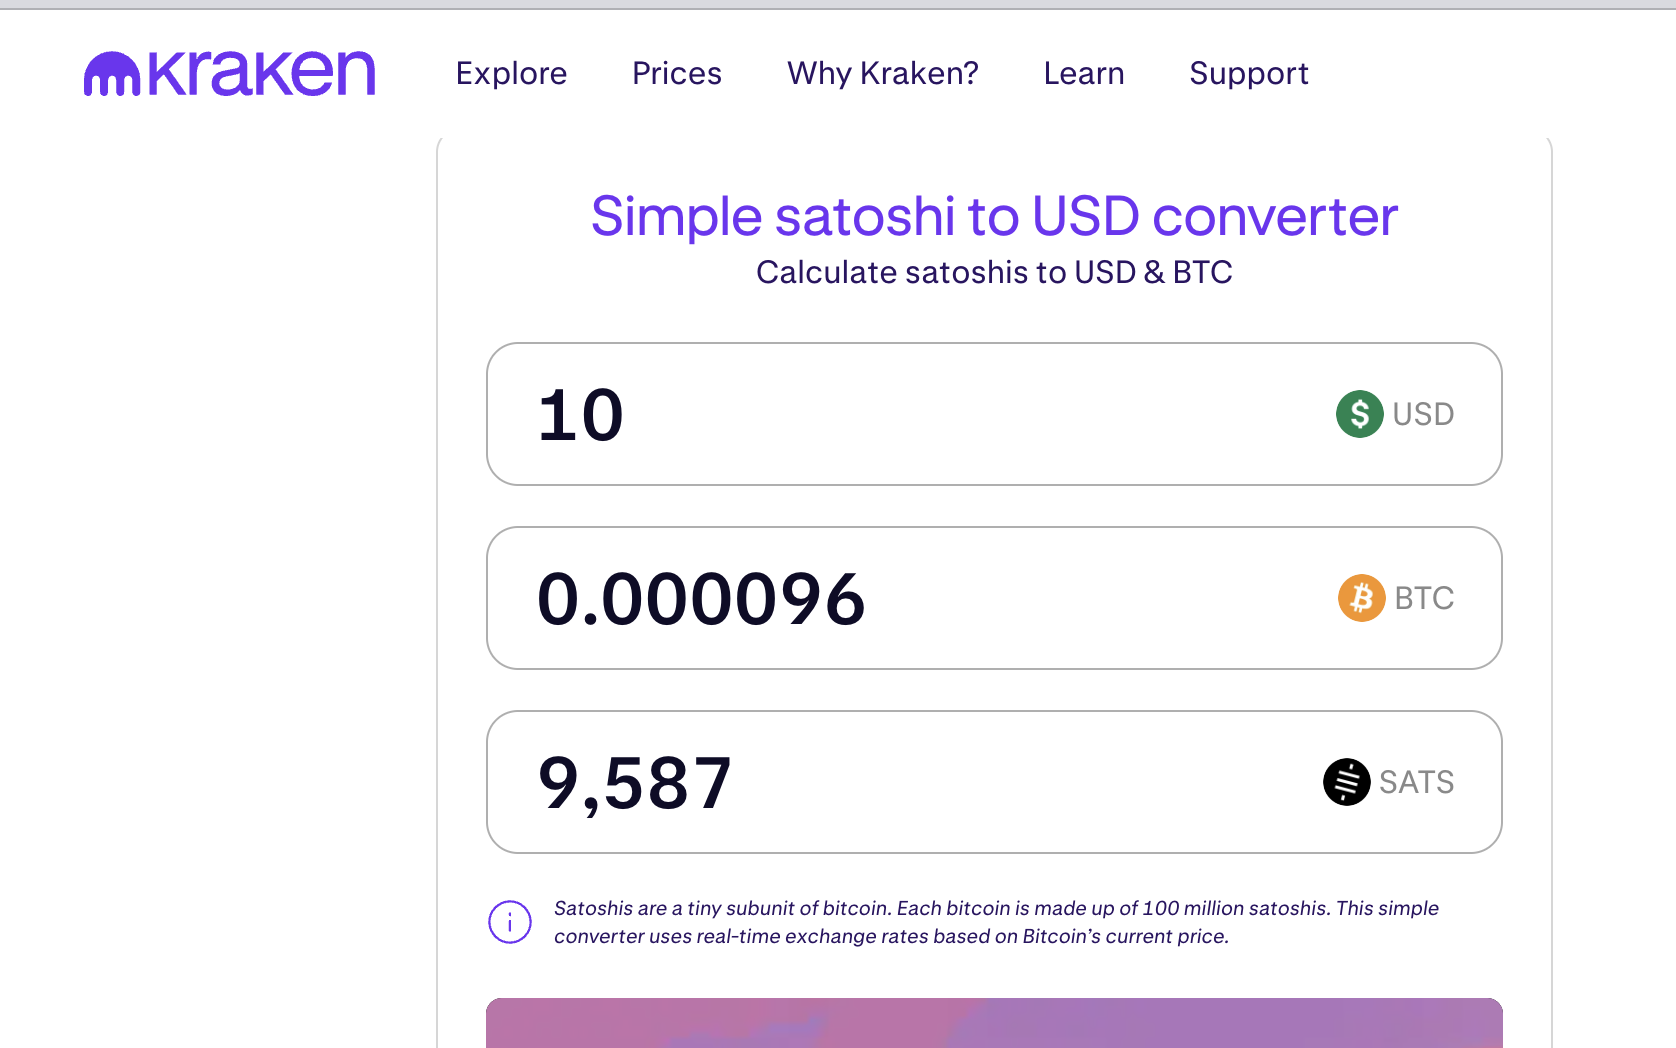Open the Prices menu item

[677, 73]
